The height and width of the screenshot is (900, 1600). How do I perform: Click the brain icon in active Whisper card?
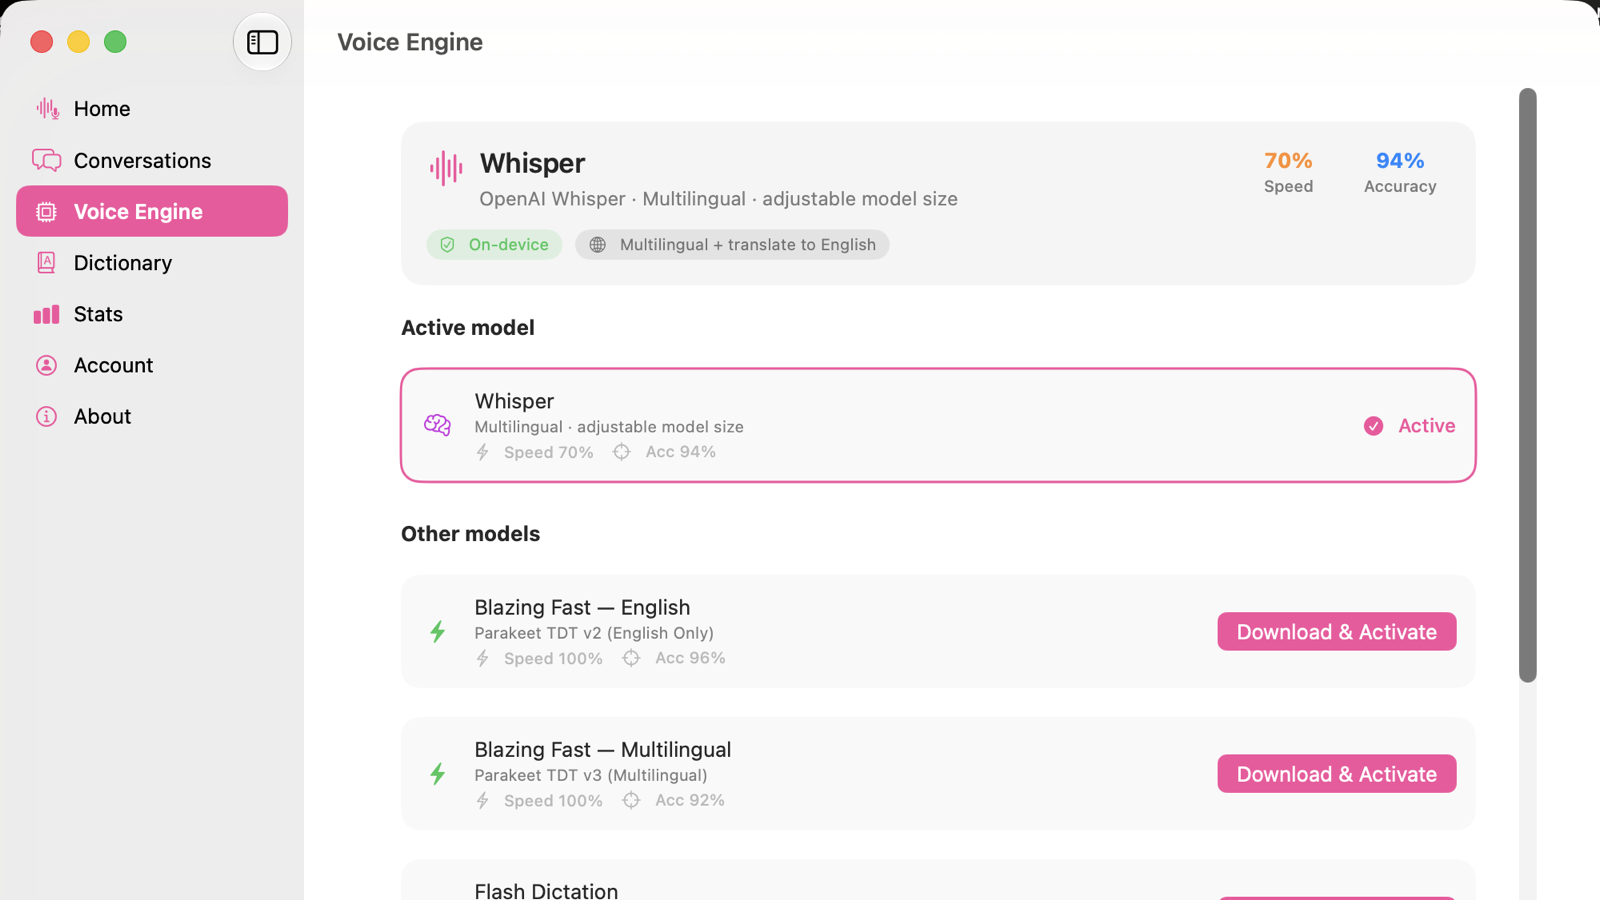(437, 425)
